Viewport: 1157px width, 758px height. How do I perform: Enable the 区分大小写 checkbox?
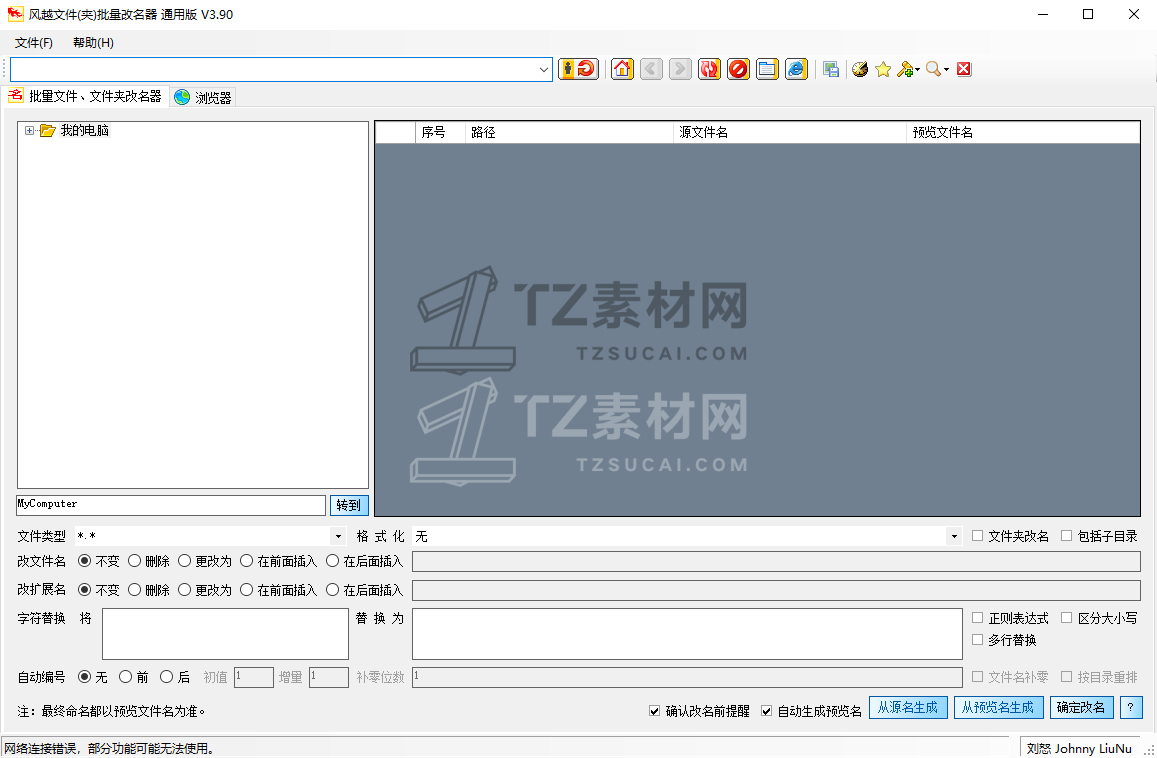(1066, 618)
